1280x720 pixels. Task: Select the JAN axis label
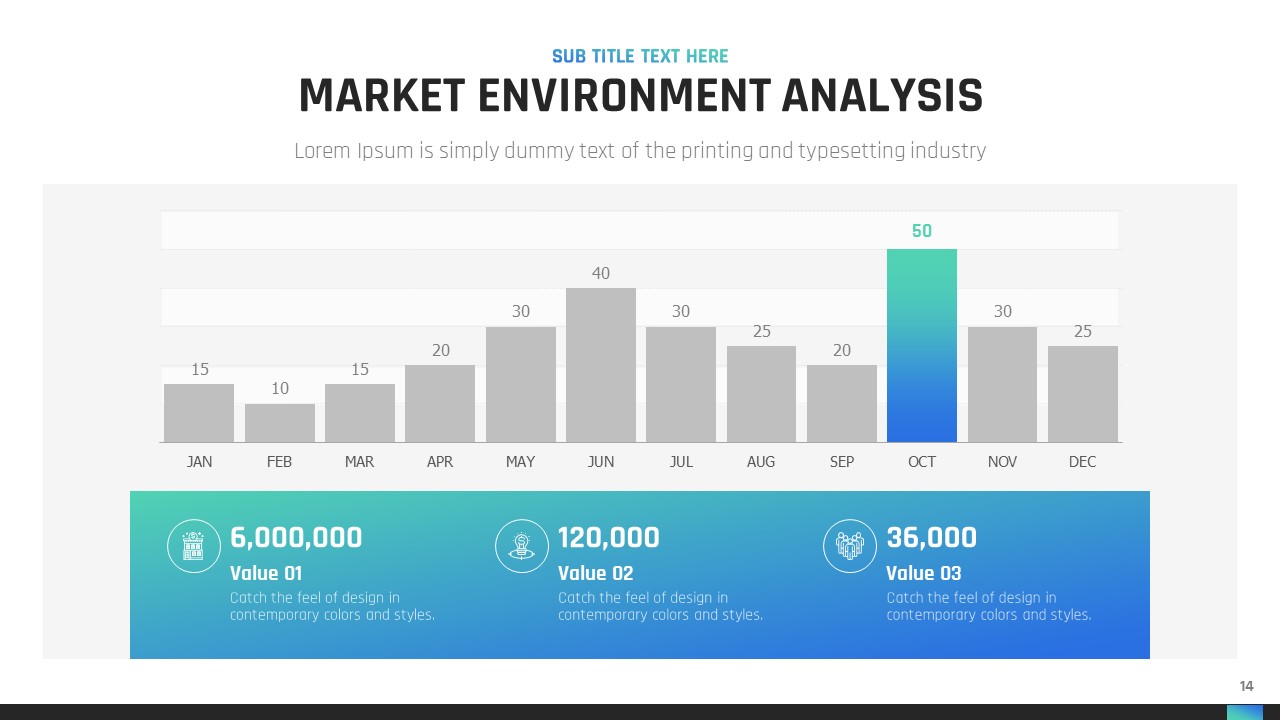tap(199, 462)
